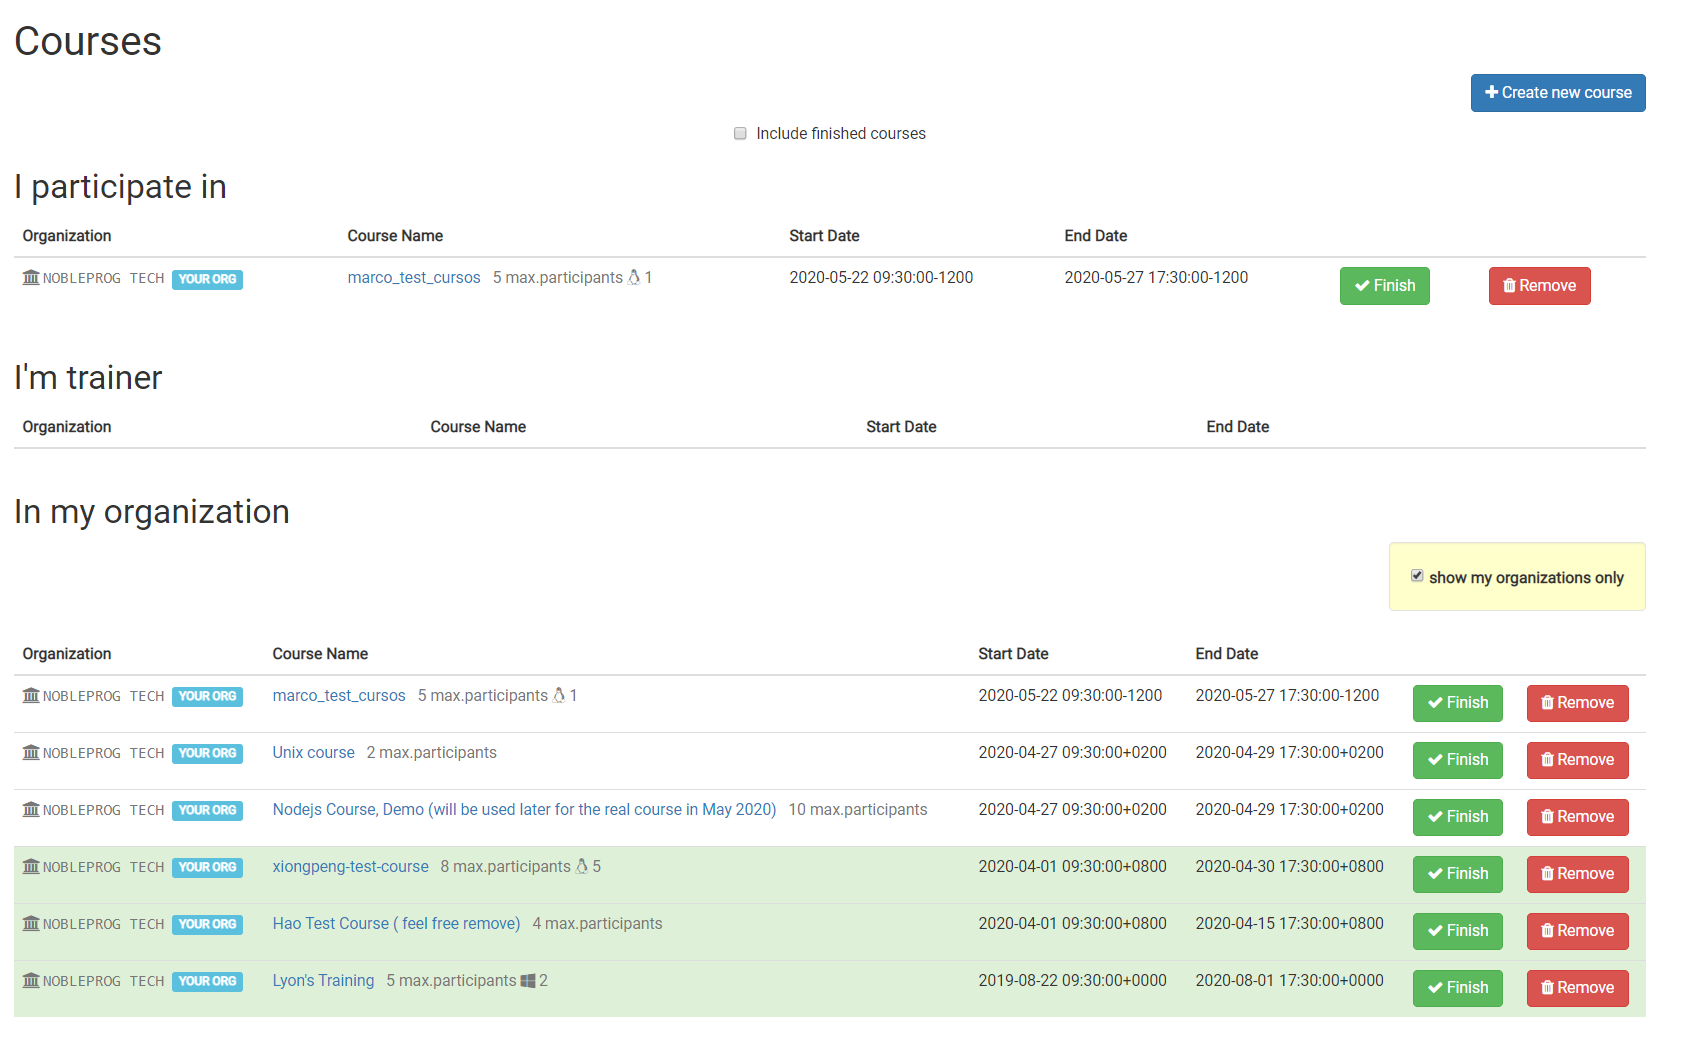Viewport: 1687px width, 1055px height.
Task: Click the I'm trainer section heading
Action: coord(88,378)
